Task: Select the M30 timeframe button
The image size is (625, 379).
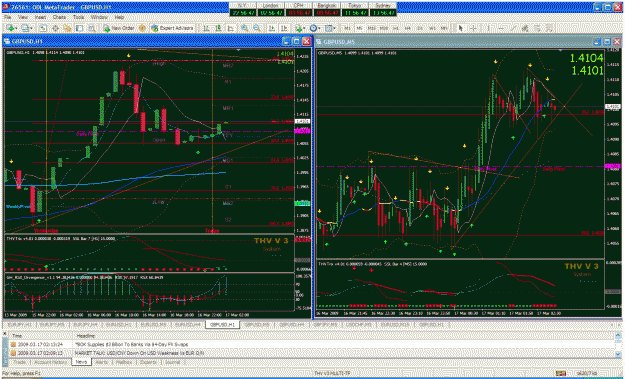Action: point(383,28)
